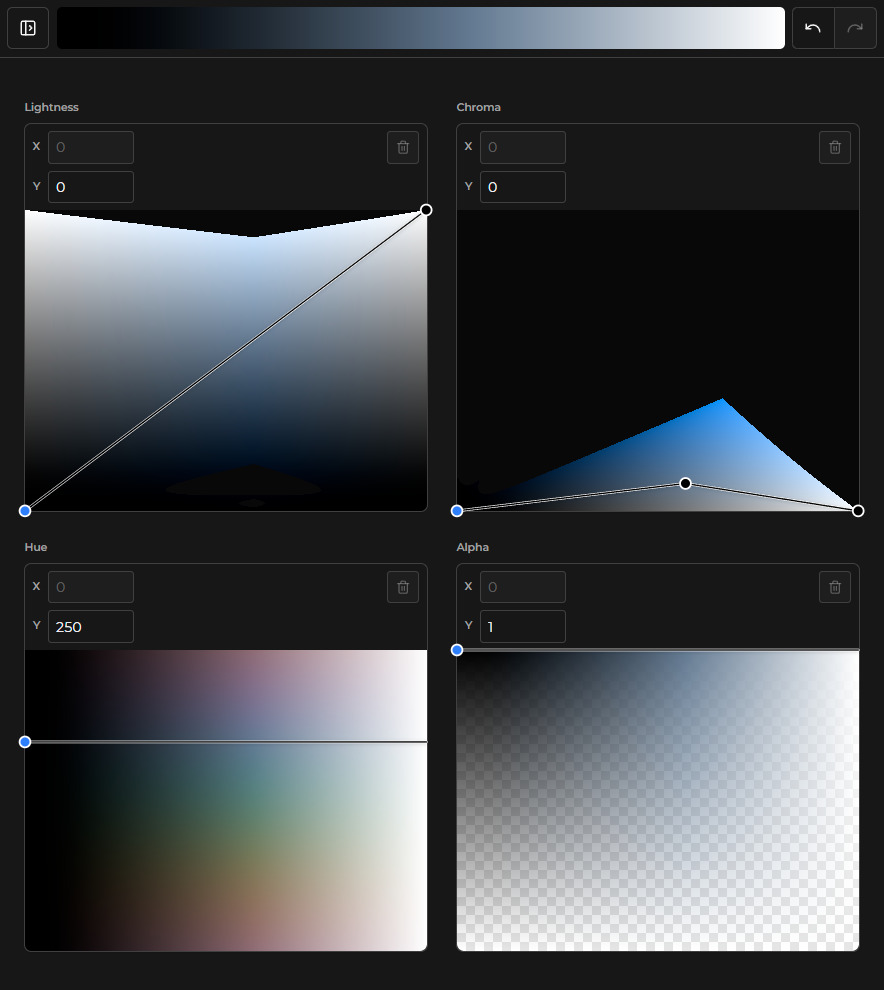Viewport: 884px width, 990px height.
Task: Select the Chroma X input field
Action: [x=522, y=147]
